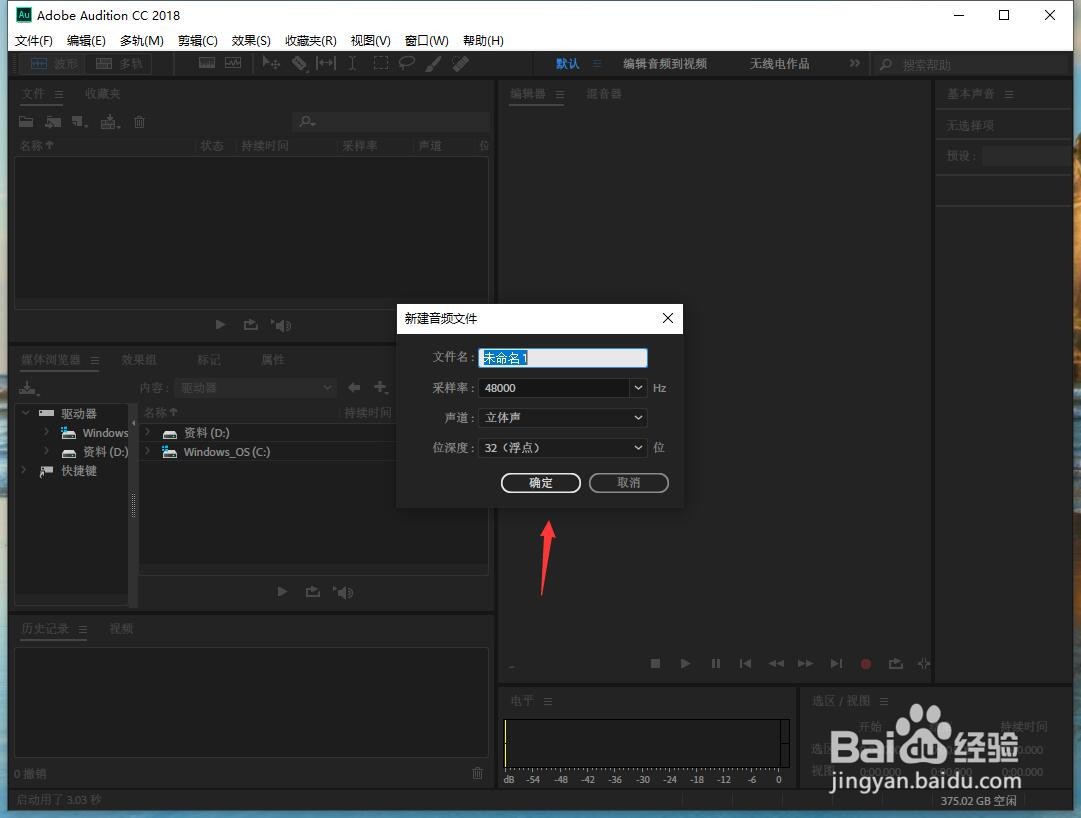Select the Time Selection I-beam tool

click(352, 63)
